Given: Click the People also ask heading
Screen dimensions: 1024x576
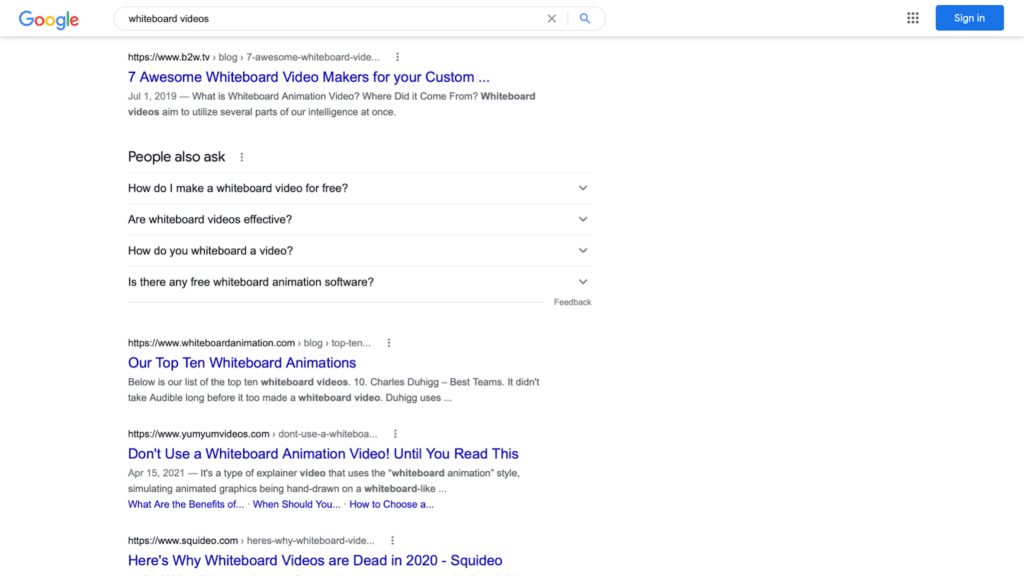Looking at the screenshot, I should (176, 157).
